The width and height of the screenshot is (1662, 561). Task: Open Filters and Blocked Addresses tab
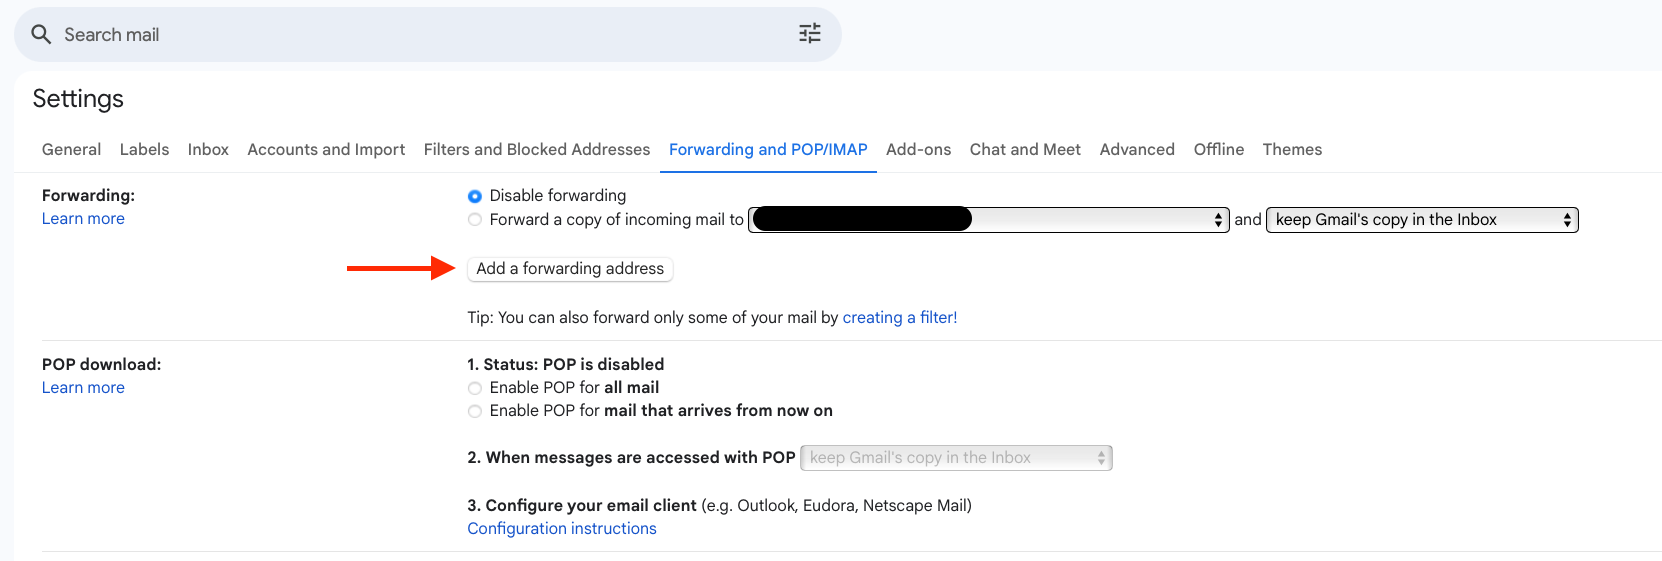pyautogui.click(x=536, y=149)
